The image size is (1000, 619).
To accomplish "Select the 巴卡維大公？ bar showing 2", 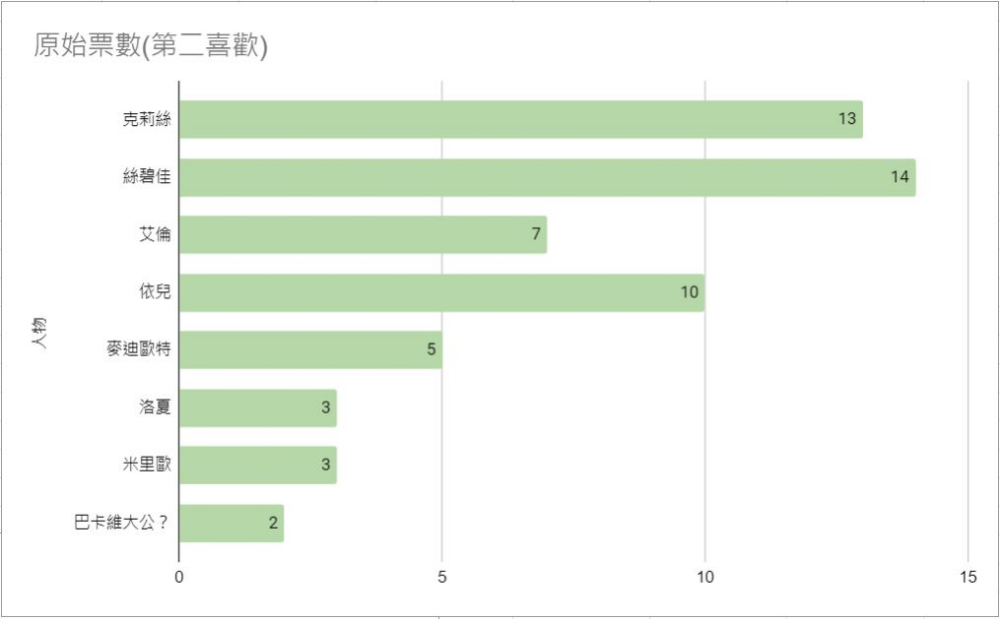I will click(232, 523).
